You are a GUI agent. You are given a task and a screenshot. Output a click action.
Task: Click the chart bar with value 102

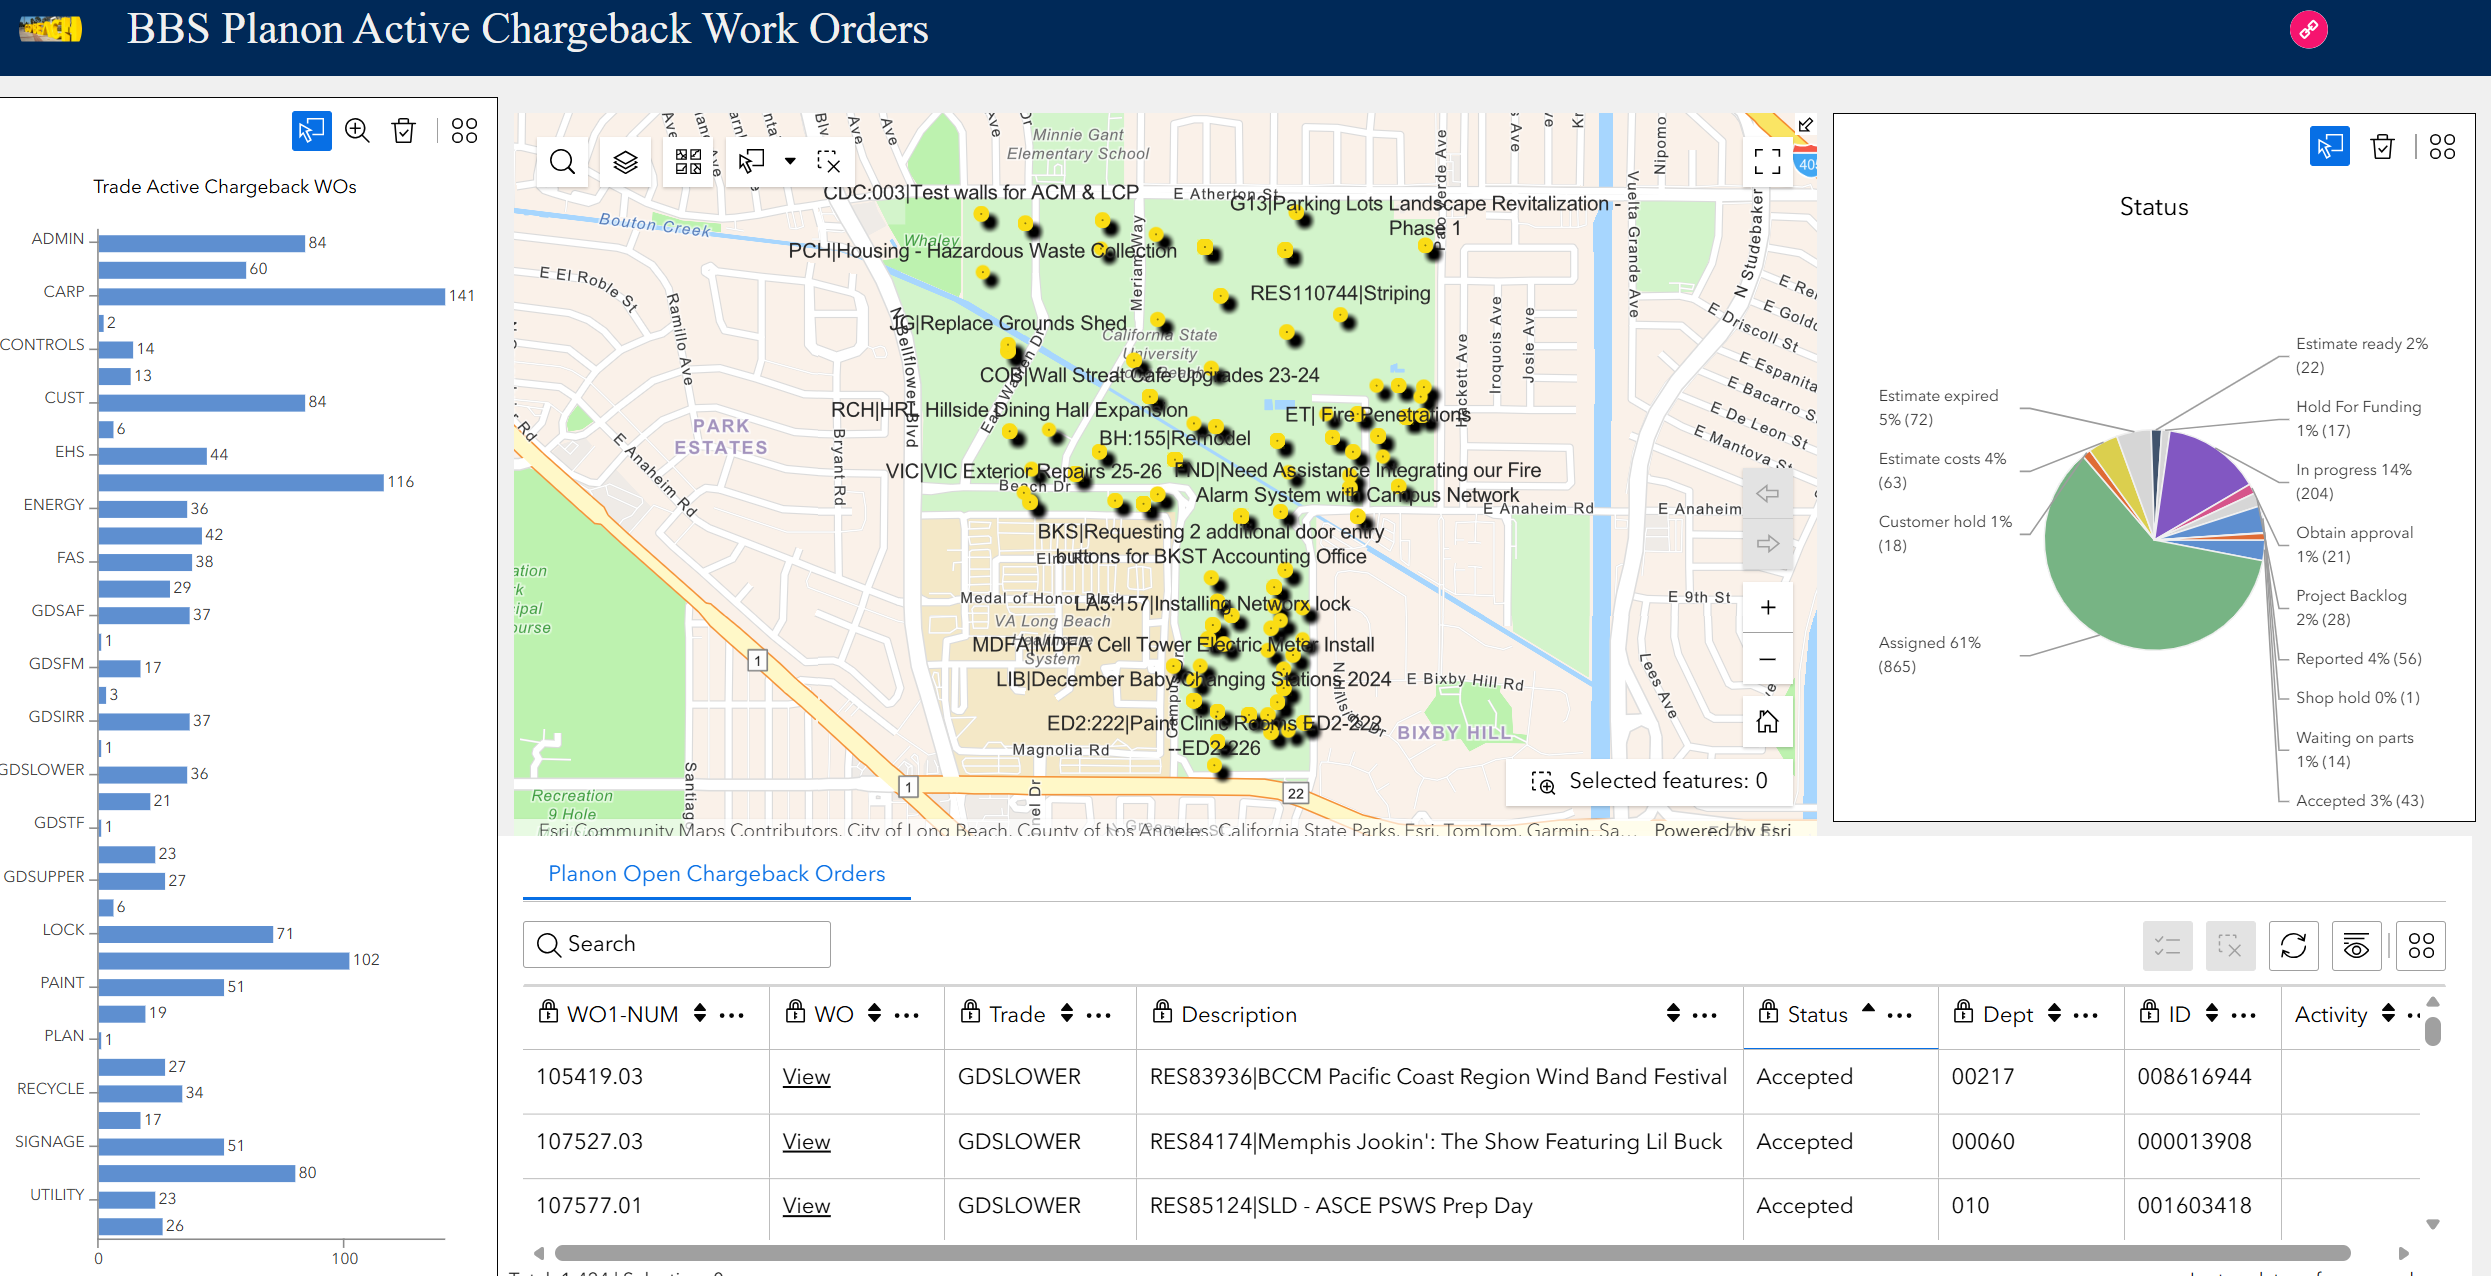click(224, 960)
